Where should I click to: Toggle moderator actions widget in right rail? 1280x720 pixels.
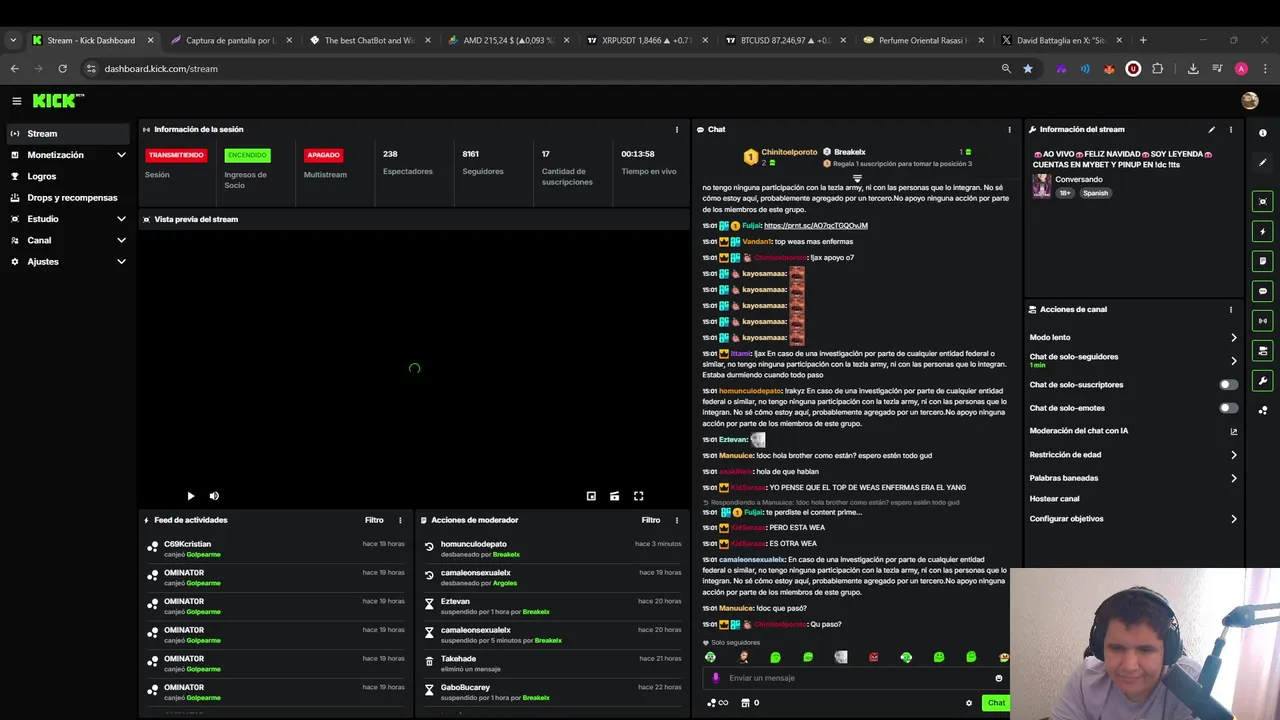coord(1263,261)
